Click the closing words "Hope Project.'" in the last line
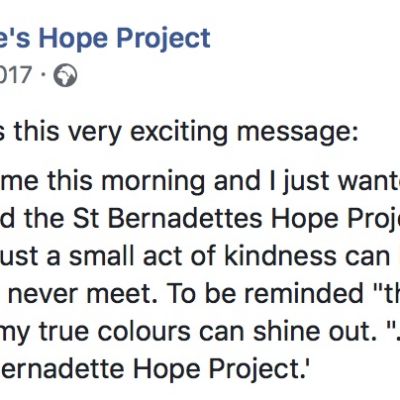This screenshot has width=400, height=400. point(218,371)
